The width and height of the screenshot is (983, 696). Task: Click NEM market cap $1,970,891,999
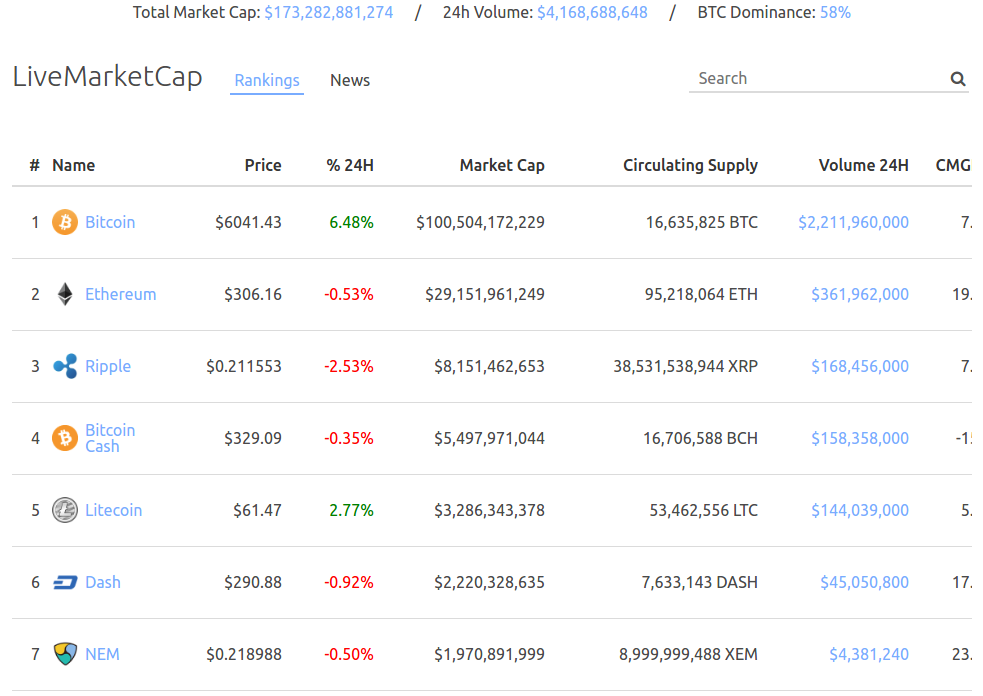pyautogui.click(x=489, y=654)
